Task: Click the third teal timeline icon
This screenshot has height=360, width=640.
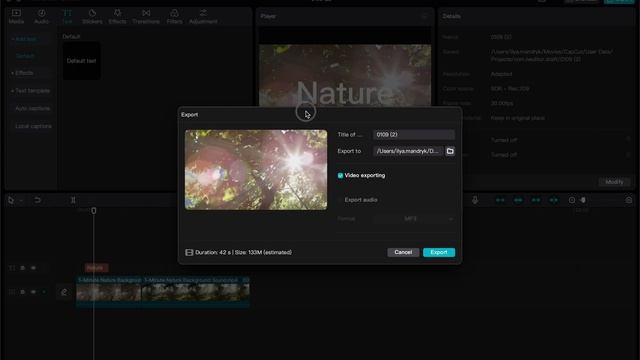Action: [x=536, y=200]
